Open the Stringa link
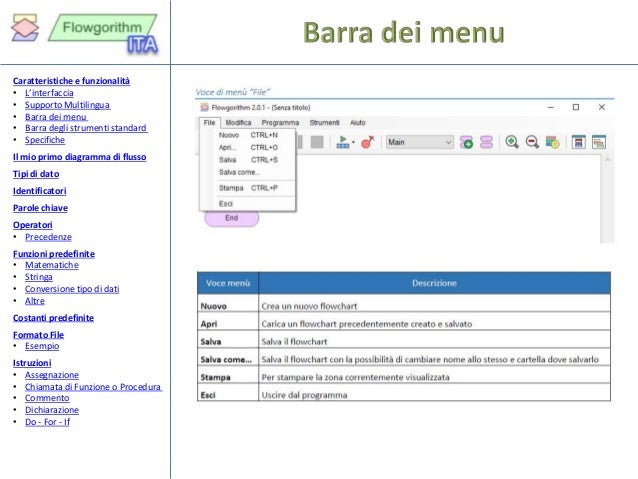This screenshot has width=638, height=479. (x=39, y=277)
